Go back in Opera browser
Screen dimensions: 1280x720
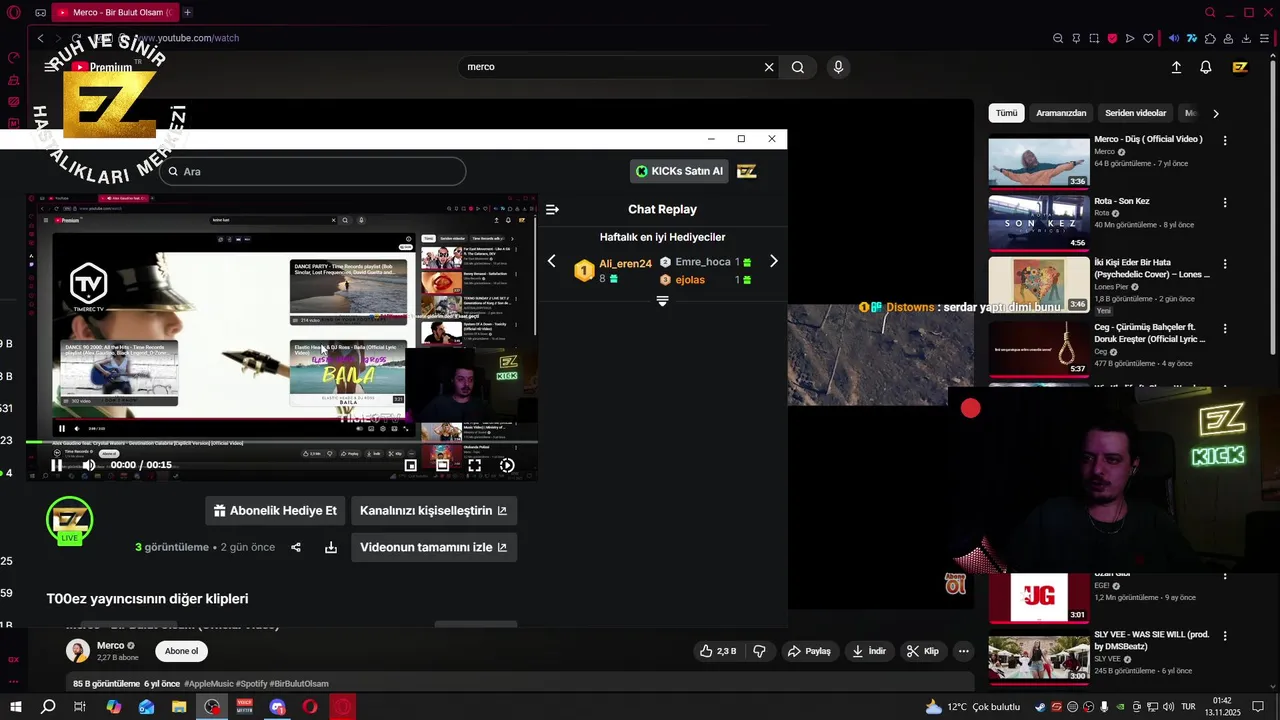pyautogui.click(x=41, y=38)
